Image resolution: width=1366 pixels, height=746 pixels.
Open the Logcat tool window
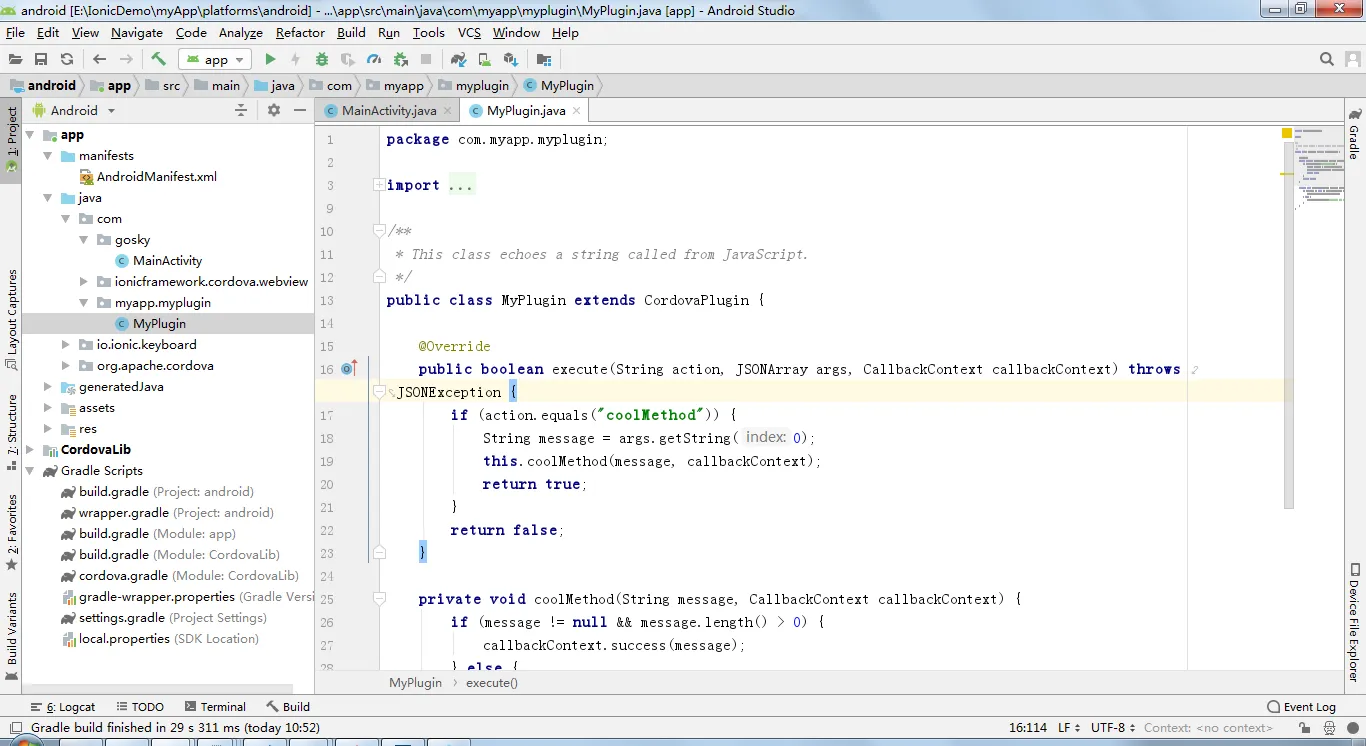coord(63,707)
